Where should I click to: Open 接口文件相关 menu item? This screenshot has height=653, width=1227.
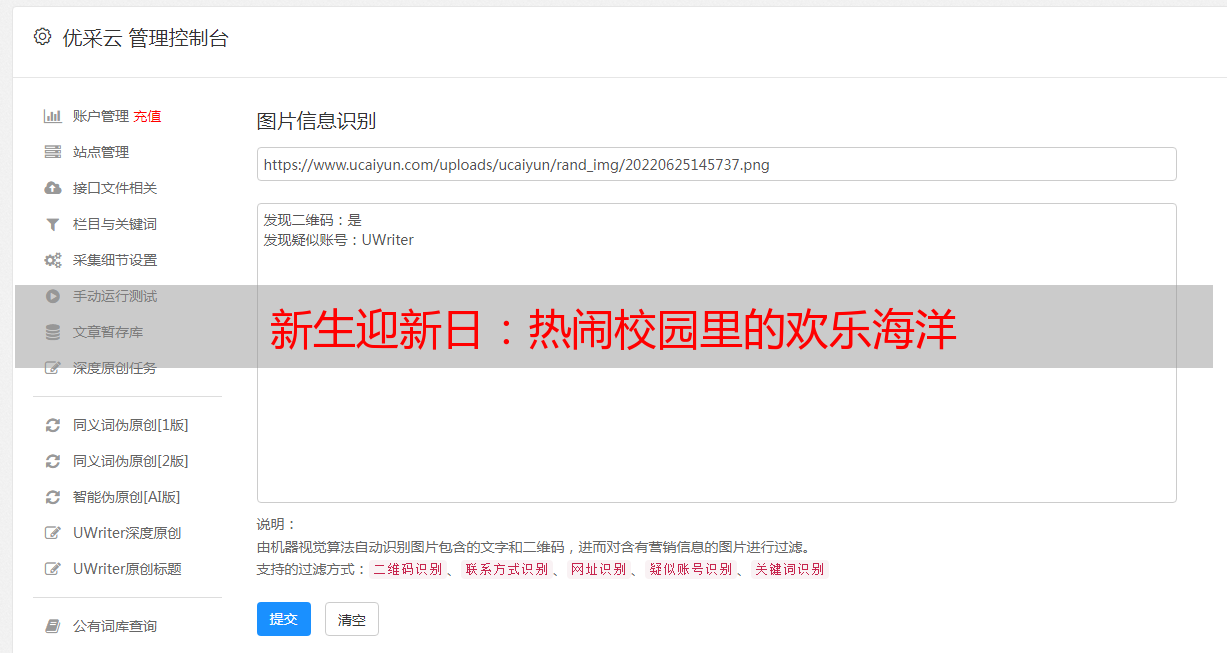pos(115,188)
